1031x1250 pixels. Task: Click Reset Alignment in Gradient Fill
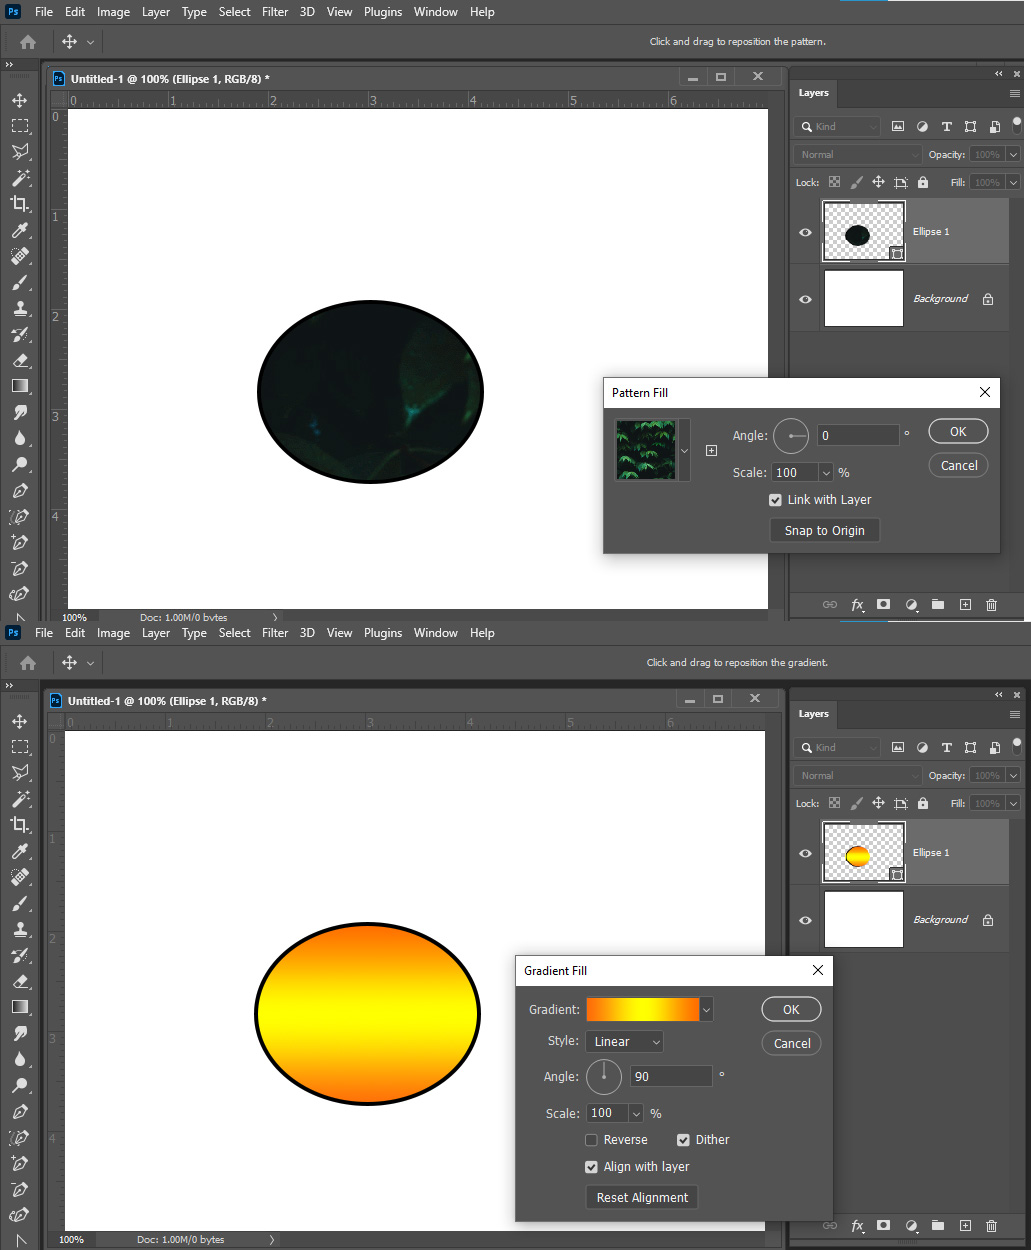tap(641, 1196)
